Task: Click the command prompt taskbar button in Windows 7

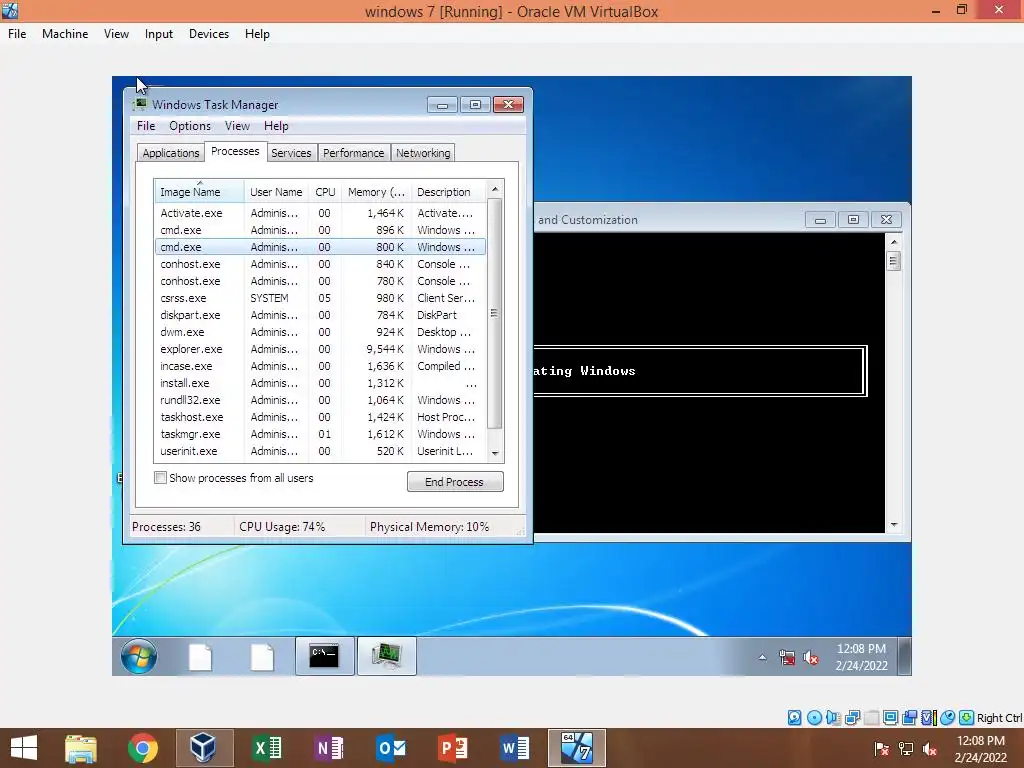Action: coord(325,656)
